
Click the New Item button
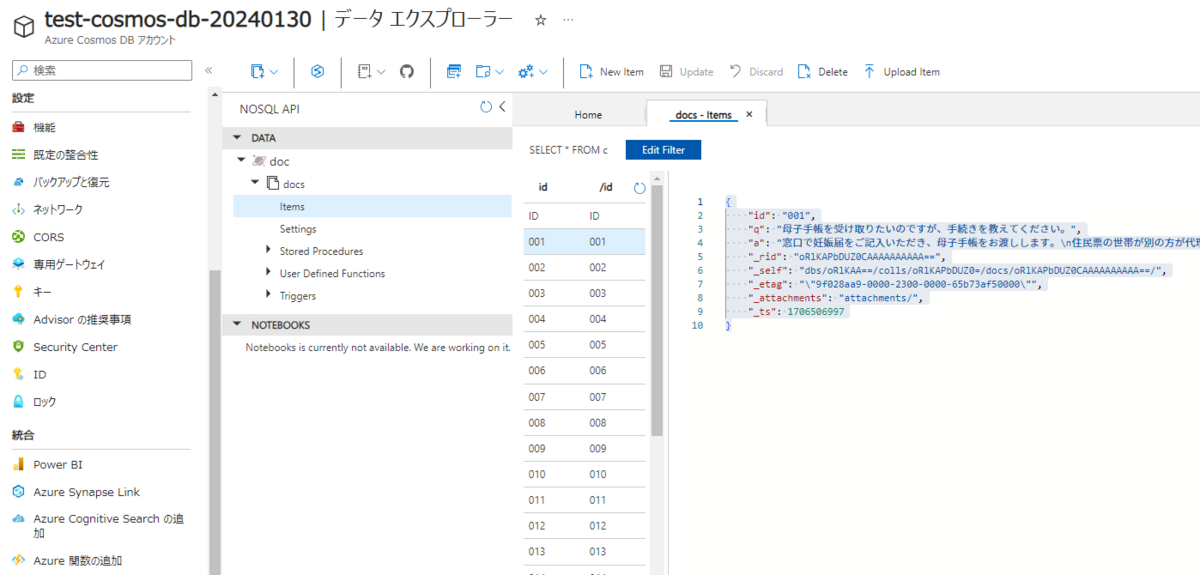611,72
